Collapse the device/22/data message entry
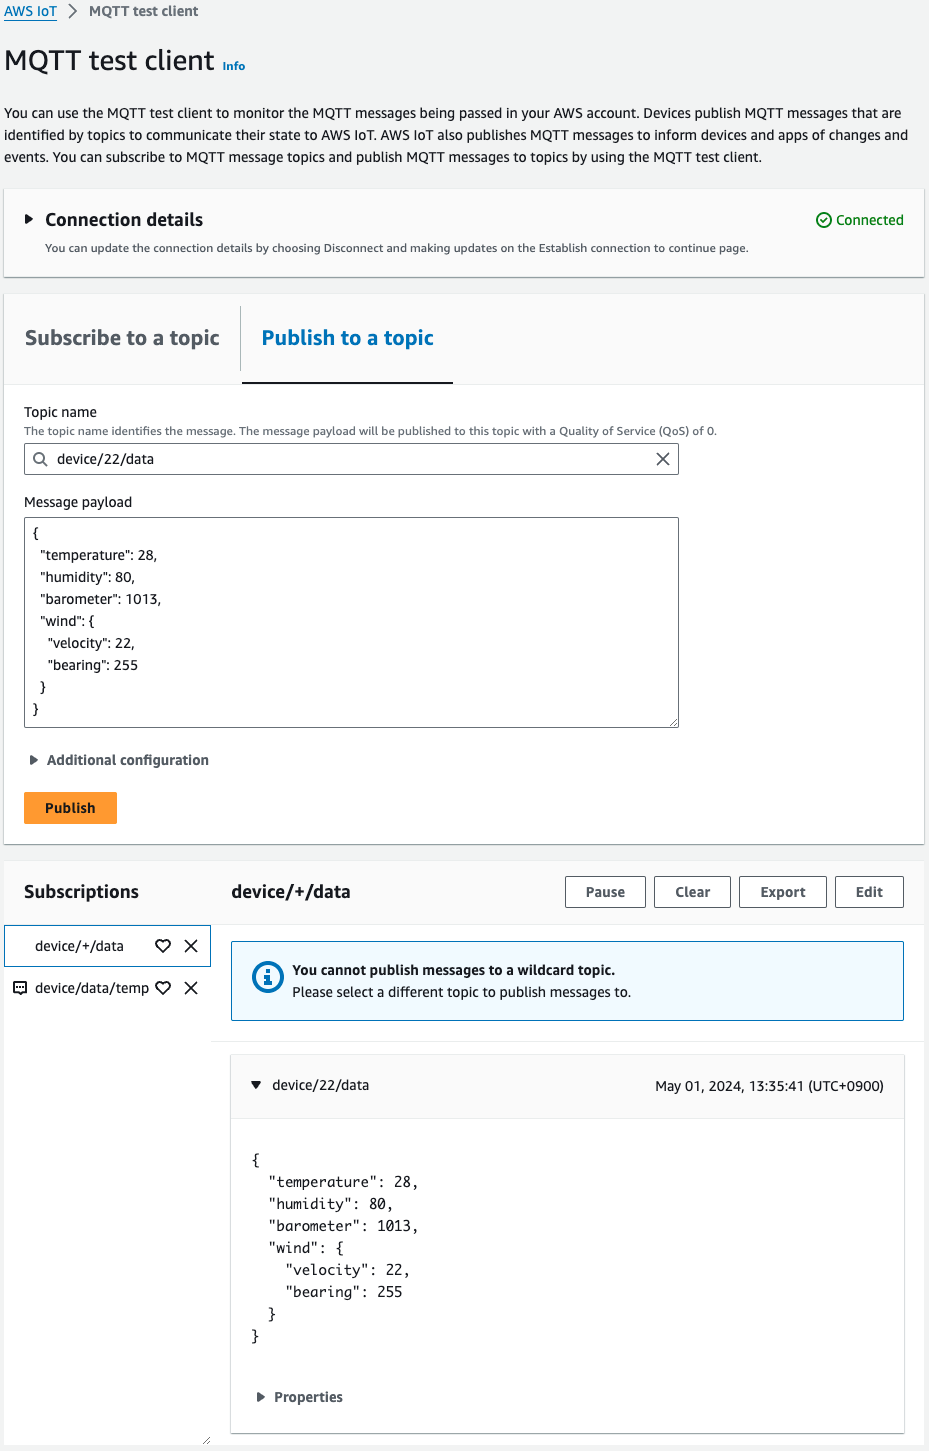The width and height of the screenshot is (929, 1451). click(256, 1084)
